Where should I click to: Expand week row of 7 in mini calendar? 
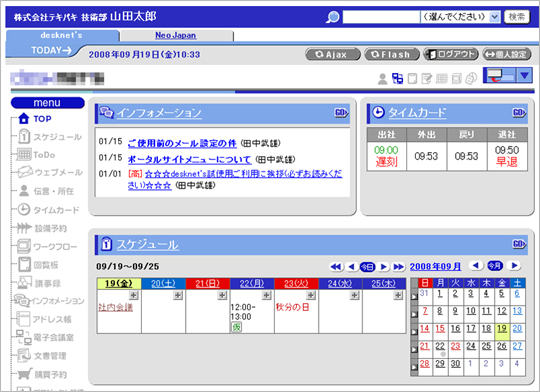click(x=414, y=314)
